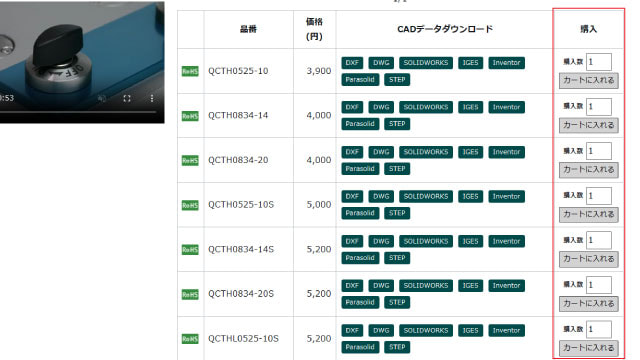Download DXF for QCTH0525-10
This screenshot has width=640, height=360.
[x=352, y=62]
